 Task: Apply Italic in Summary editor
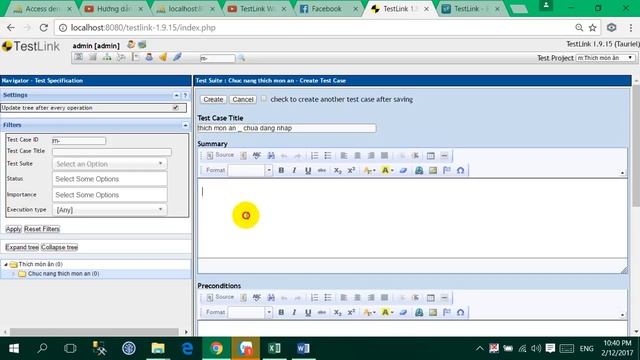(x=294, y=170)
